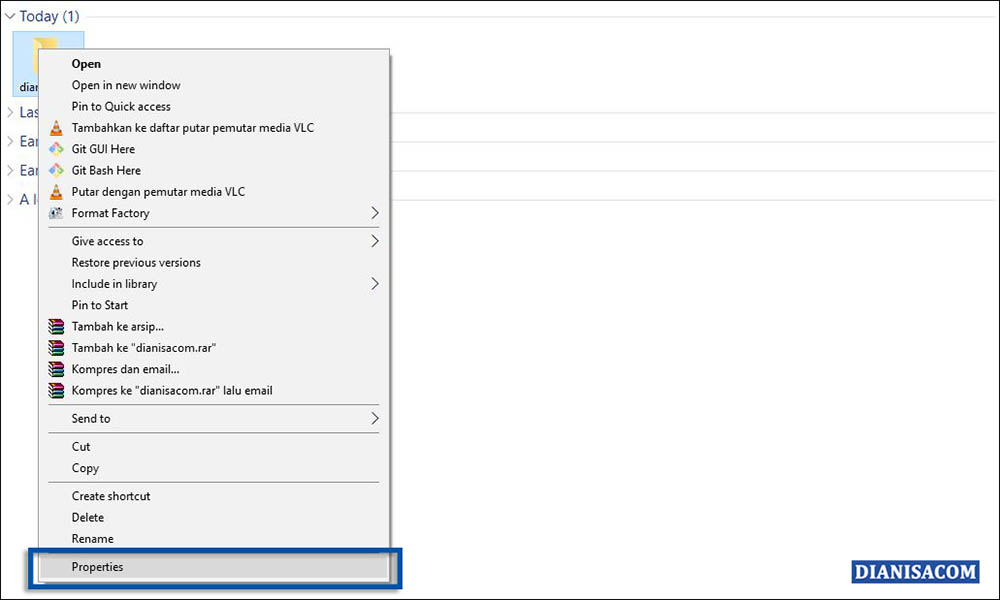Click the VLC cone beside 'Putar dengan pemutar media VLC'
1000x600 pixels.
[55, 192]
